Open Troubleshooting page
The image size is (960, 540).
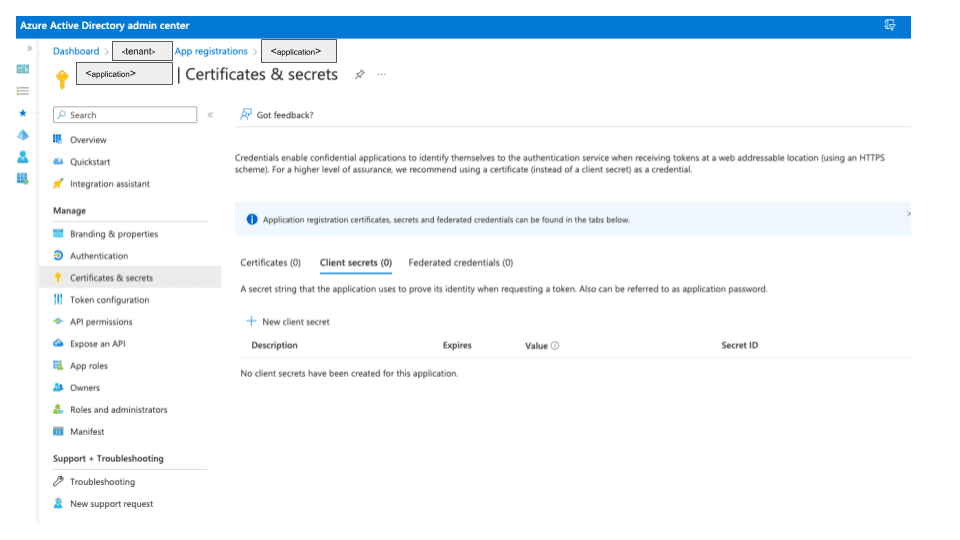tap(102, 482)
